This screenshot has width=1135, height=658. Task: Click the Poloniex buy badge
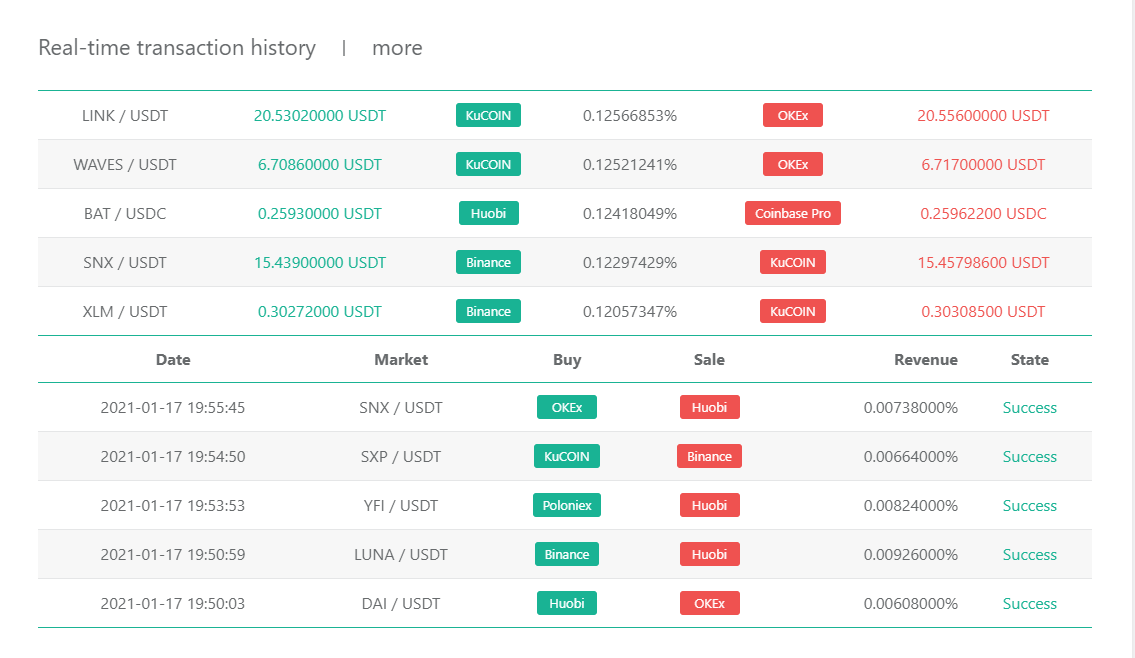point(566,505)
